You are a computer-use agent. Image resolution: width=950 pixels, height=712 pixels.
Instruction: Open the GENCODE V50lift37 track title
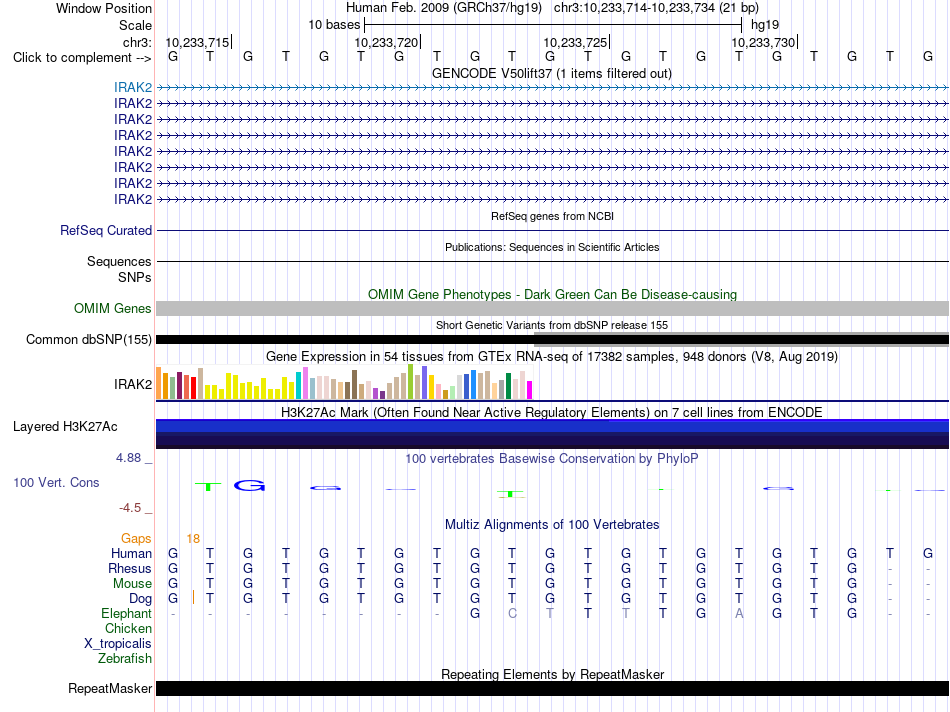[552, 73]
